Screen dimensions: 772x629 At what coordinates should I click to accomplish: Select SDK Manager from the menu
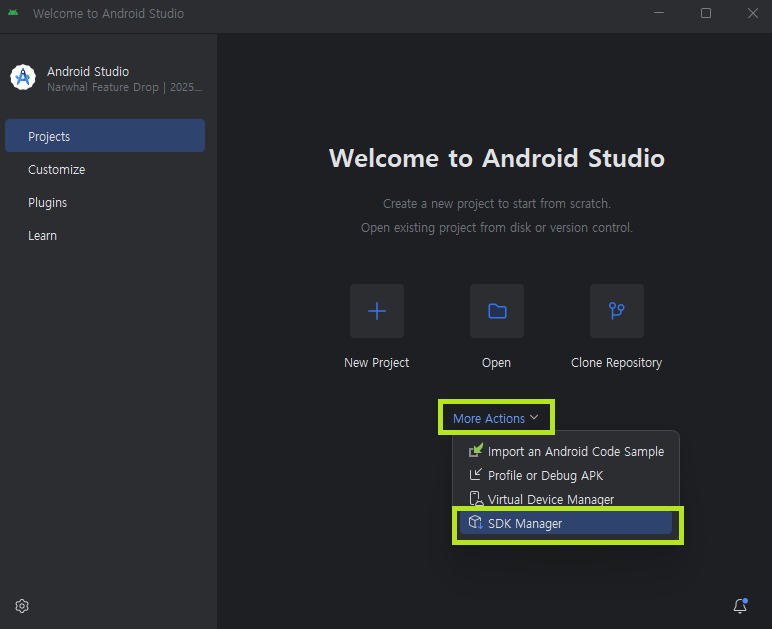pyautogui.click(x=566, y=523)
